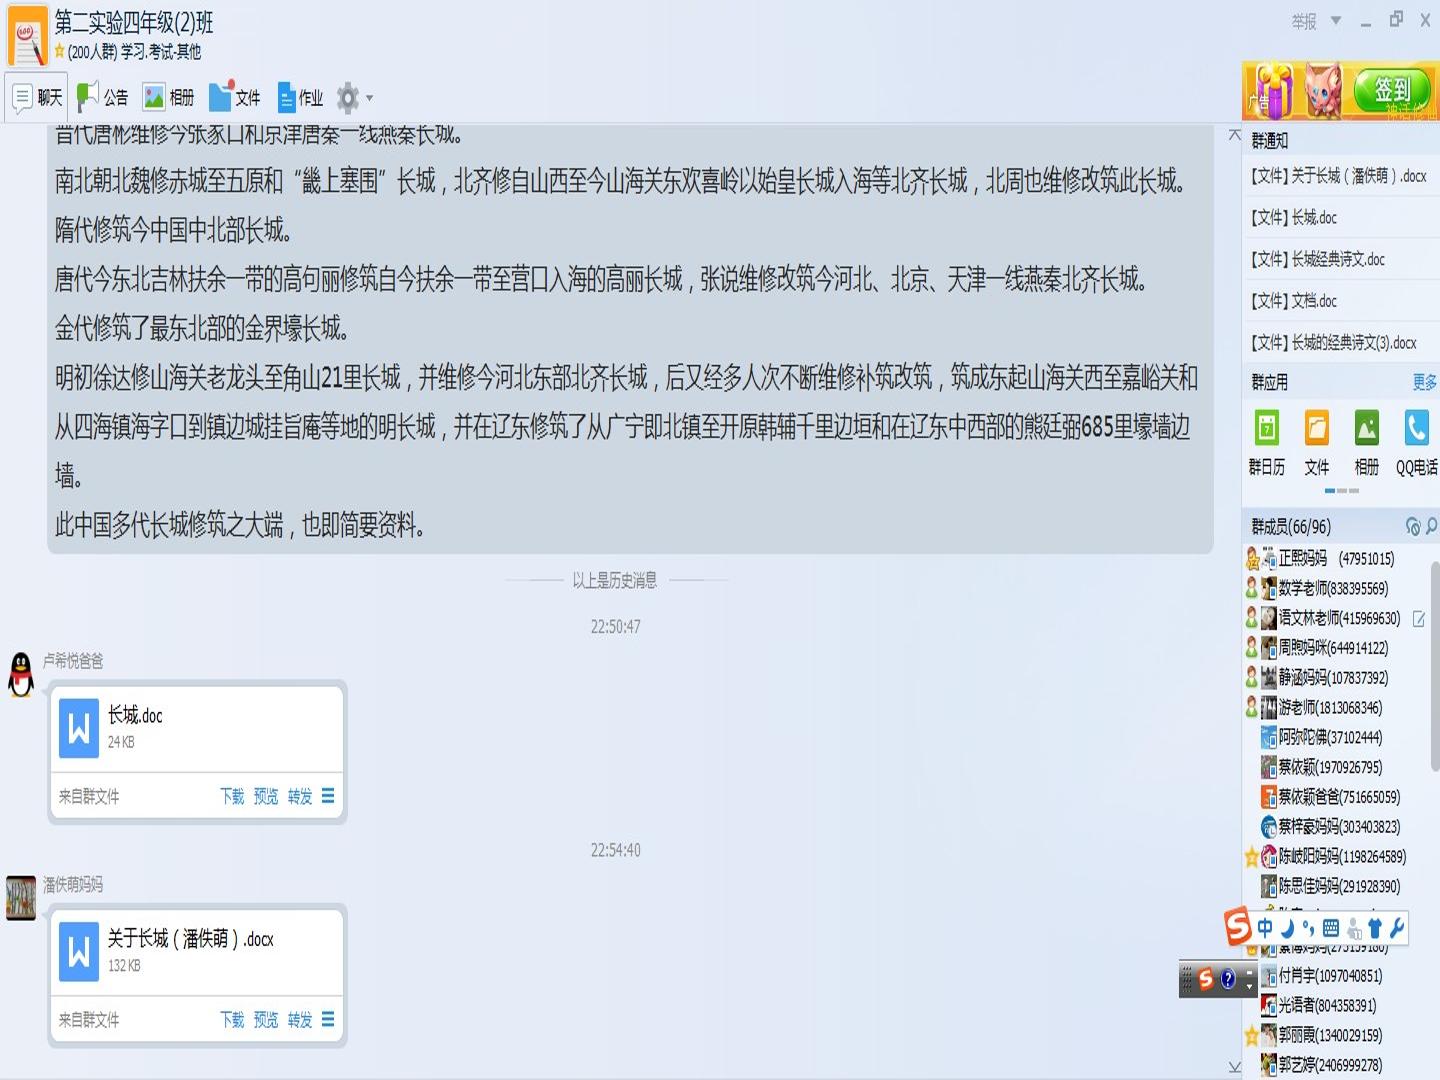Expand the settings gear dropdown arrow
The width and height of the screenshot is (1440, 1080).
tap(370, 98)
